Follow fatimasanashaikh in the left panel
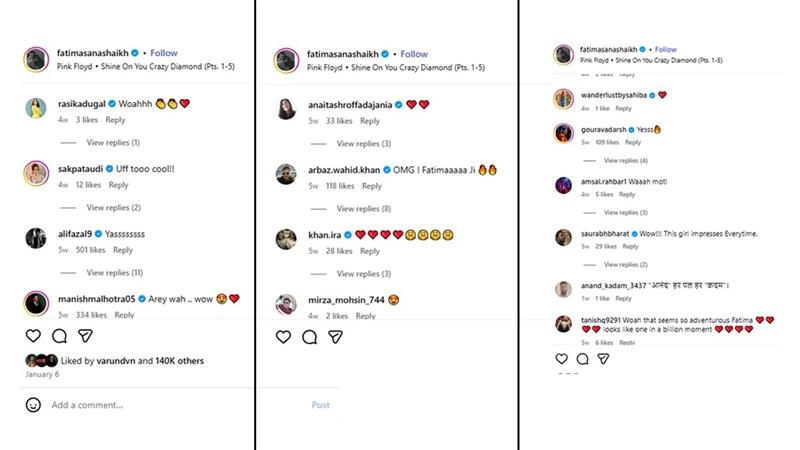 point(164,53)
